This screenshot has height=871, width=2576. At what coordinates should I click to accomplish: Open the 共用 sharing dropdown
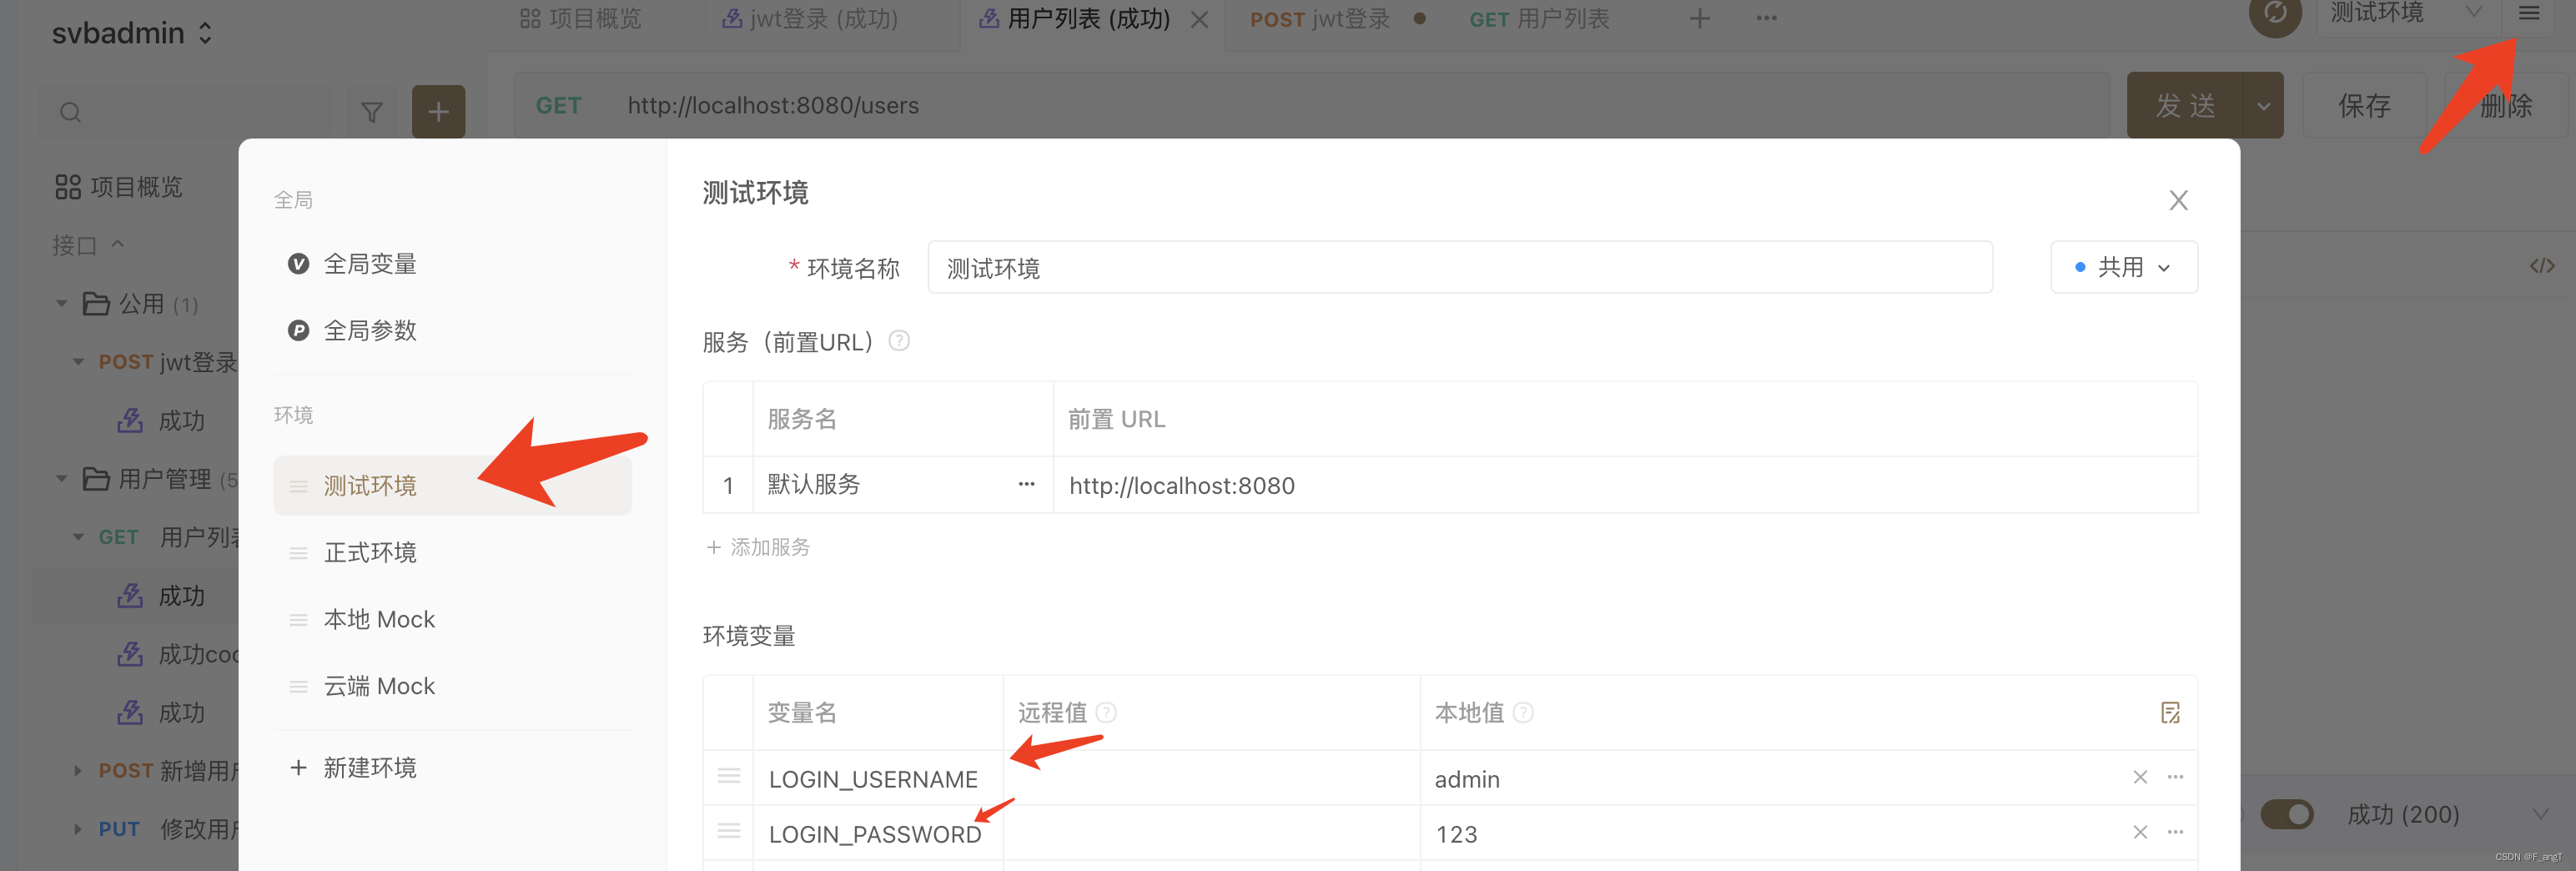(x=2123, y=266)
